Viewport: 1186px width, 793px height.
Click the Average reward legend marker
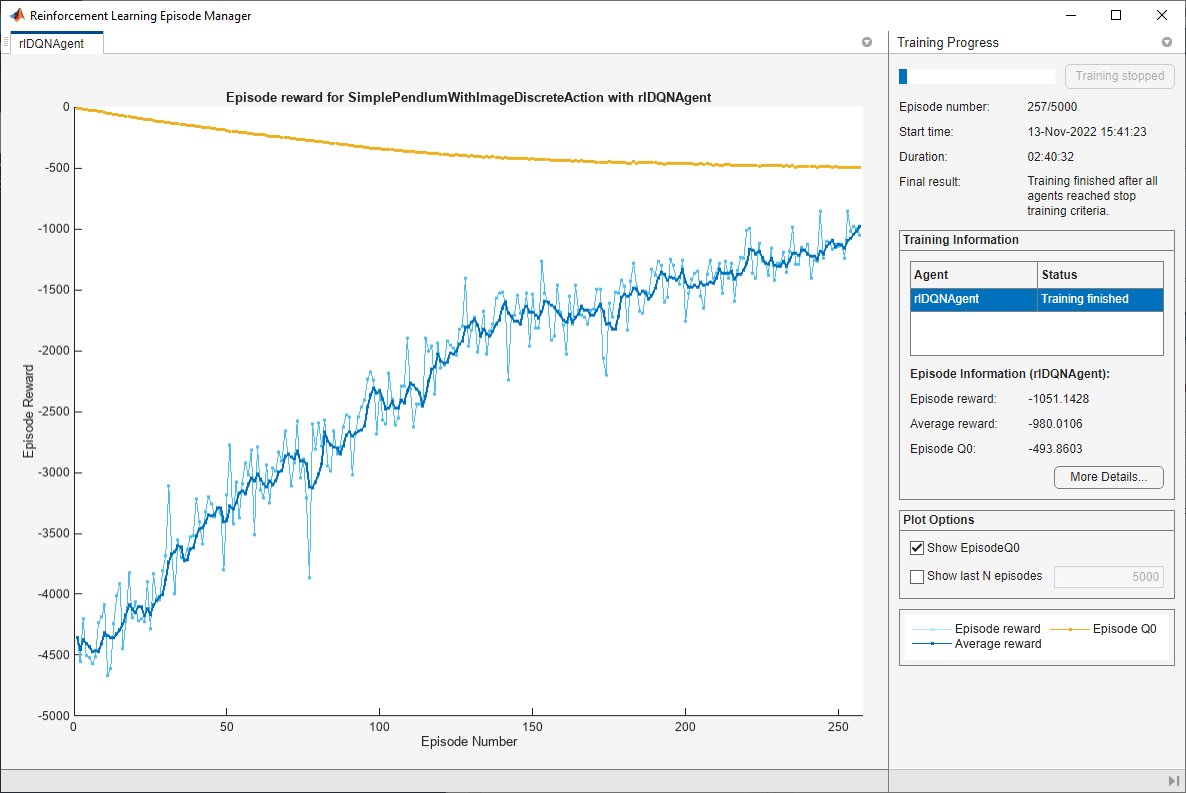pos(933,643)
